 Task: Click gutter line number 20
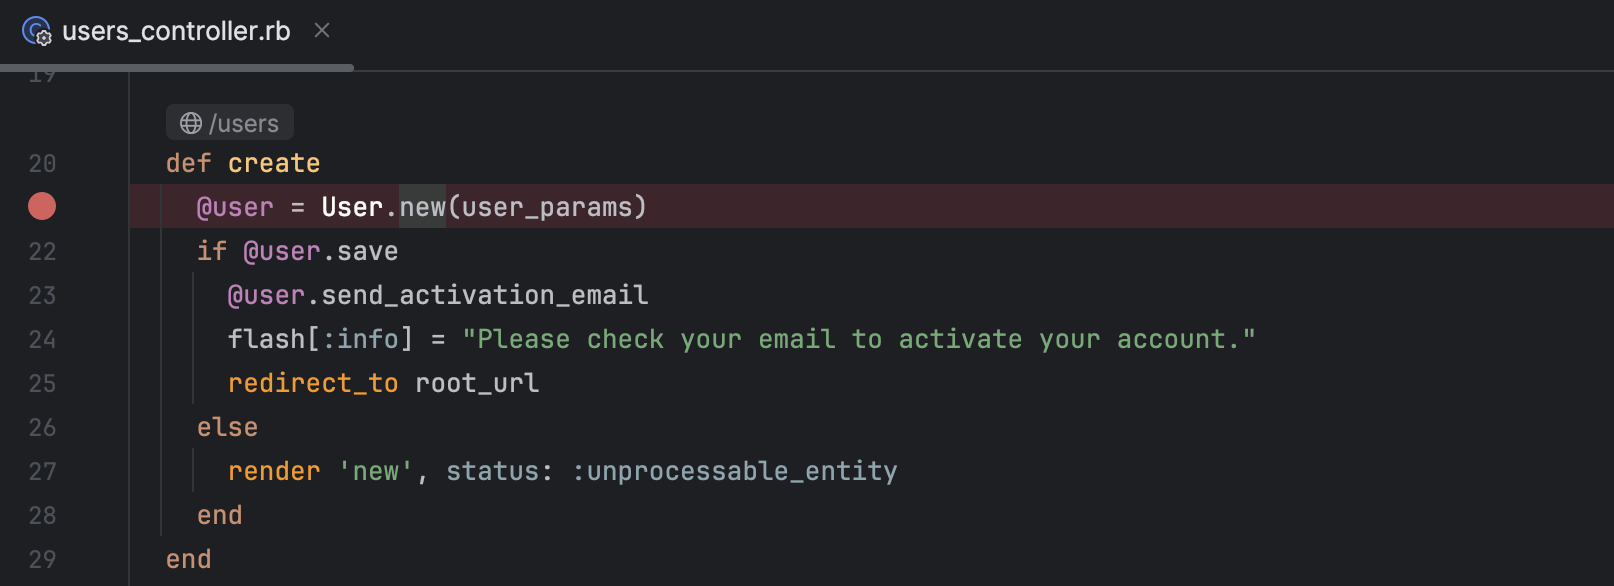click(x=42, y=163)
